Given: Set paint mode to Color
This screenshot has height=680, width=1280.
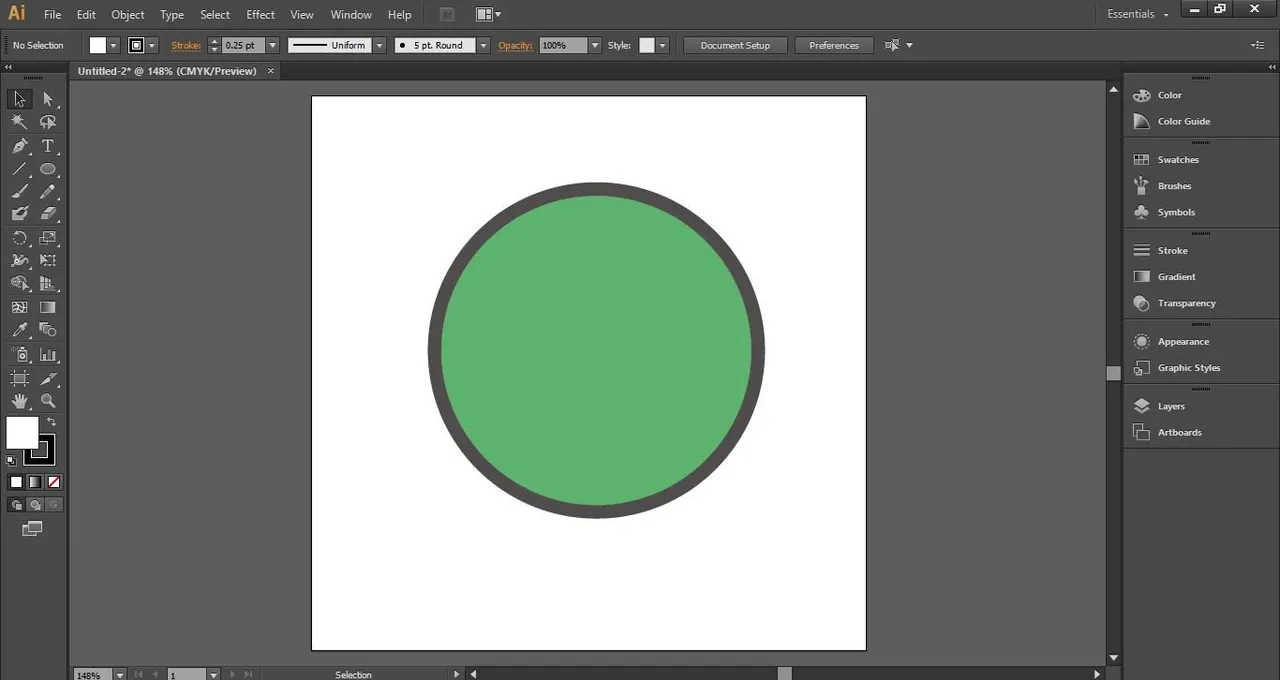Looking at the screenshot, I should tap(16, 482).
